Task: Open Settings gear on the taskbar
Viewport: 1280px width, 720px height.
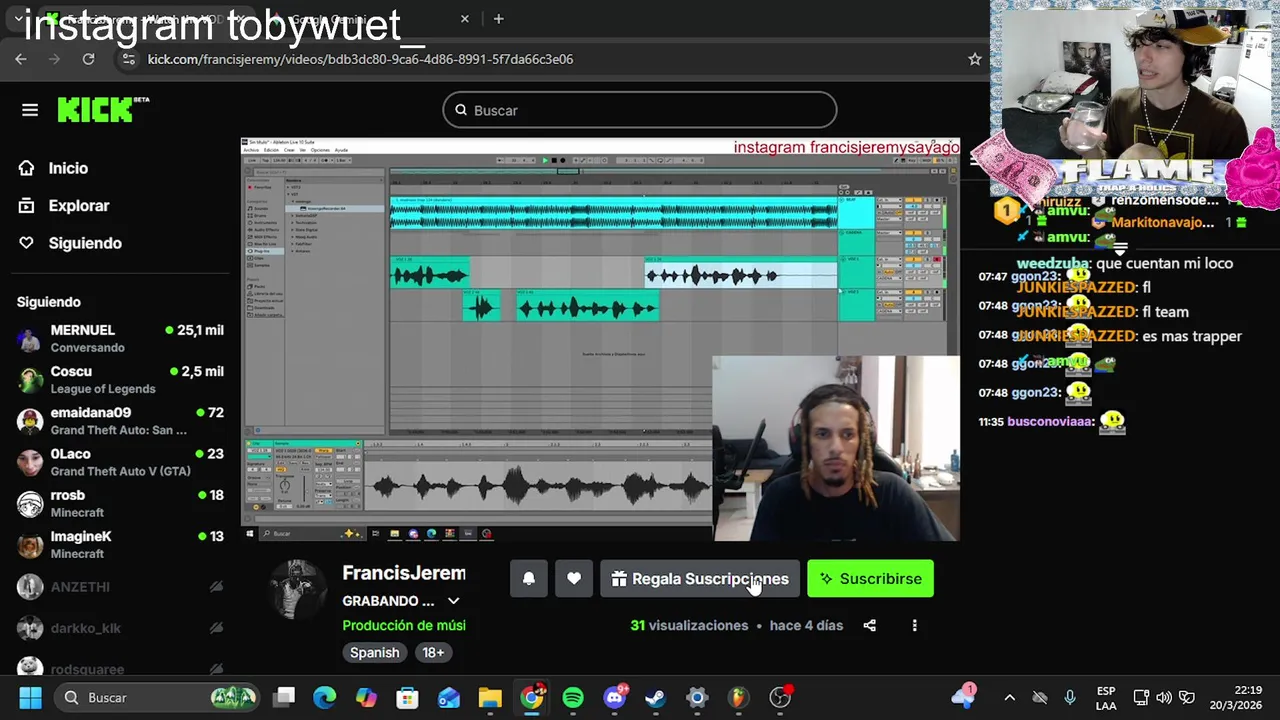Action: (x=697, y=697)
